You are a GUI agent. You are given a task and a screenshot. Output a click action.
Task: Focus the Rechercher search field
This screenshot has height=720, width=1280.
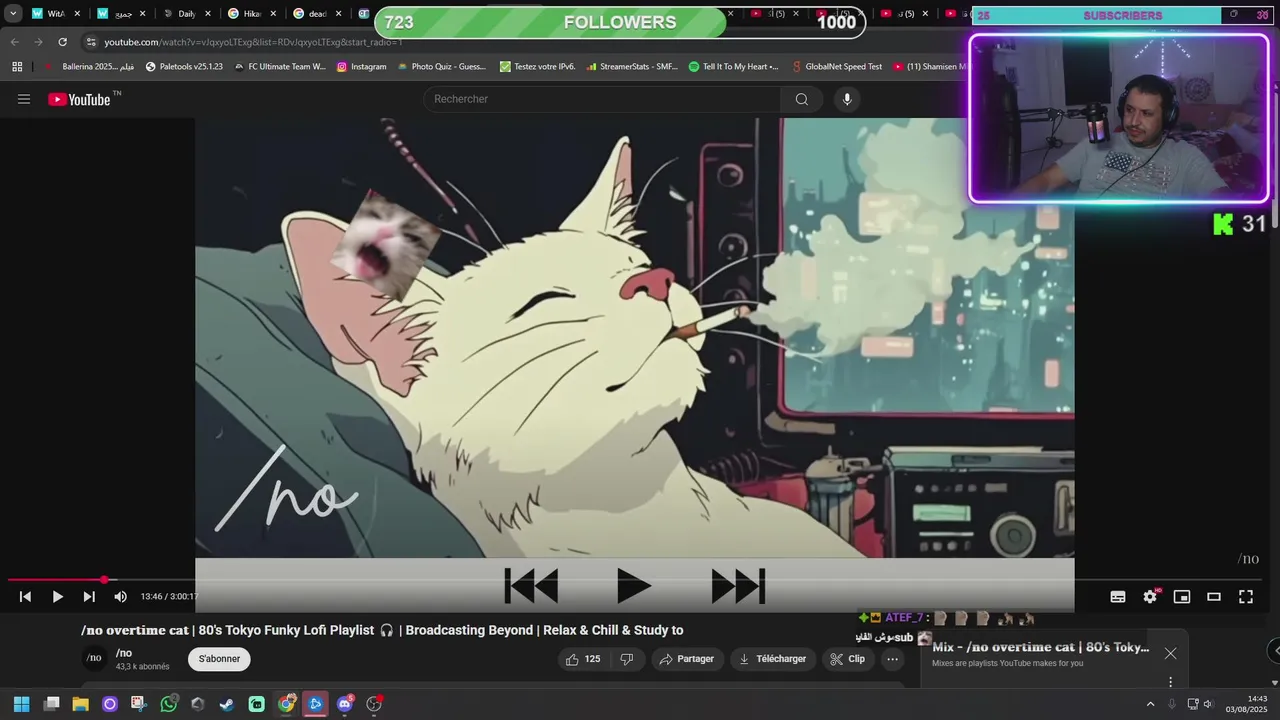click(603, 99)
